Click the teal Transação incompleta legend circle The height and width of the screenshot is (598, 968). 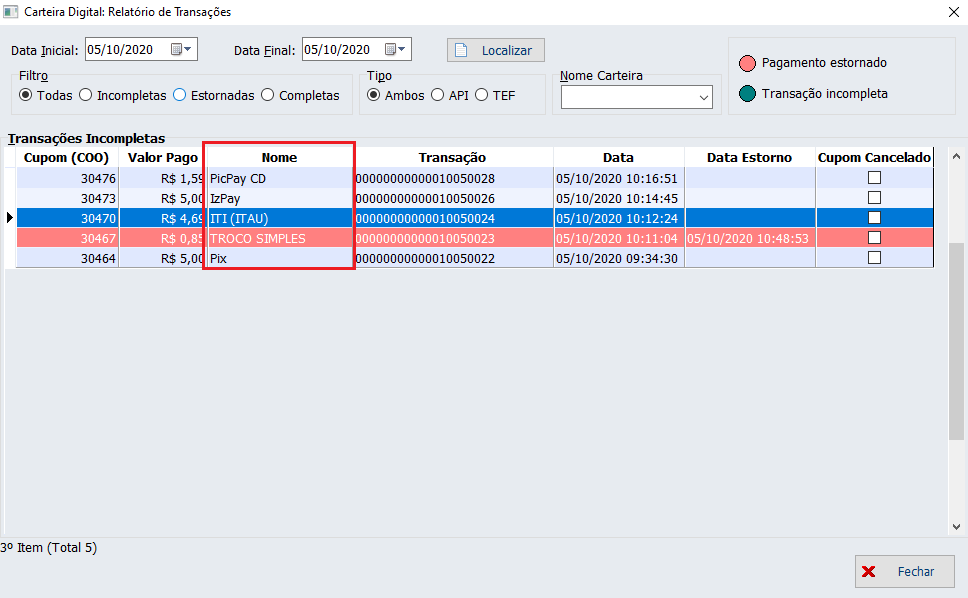747,94
